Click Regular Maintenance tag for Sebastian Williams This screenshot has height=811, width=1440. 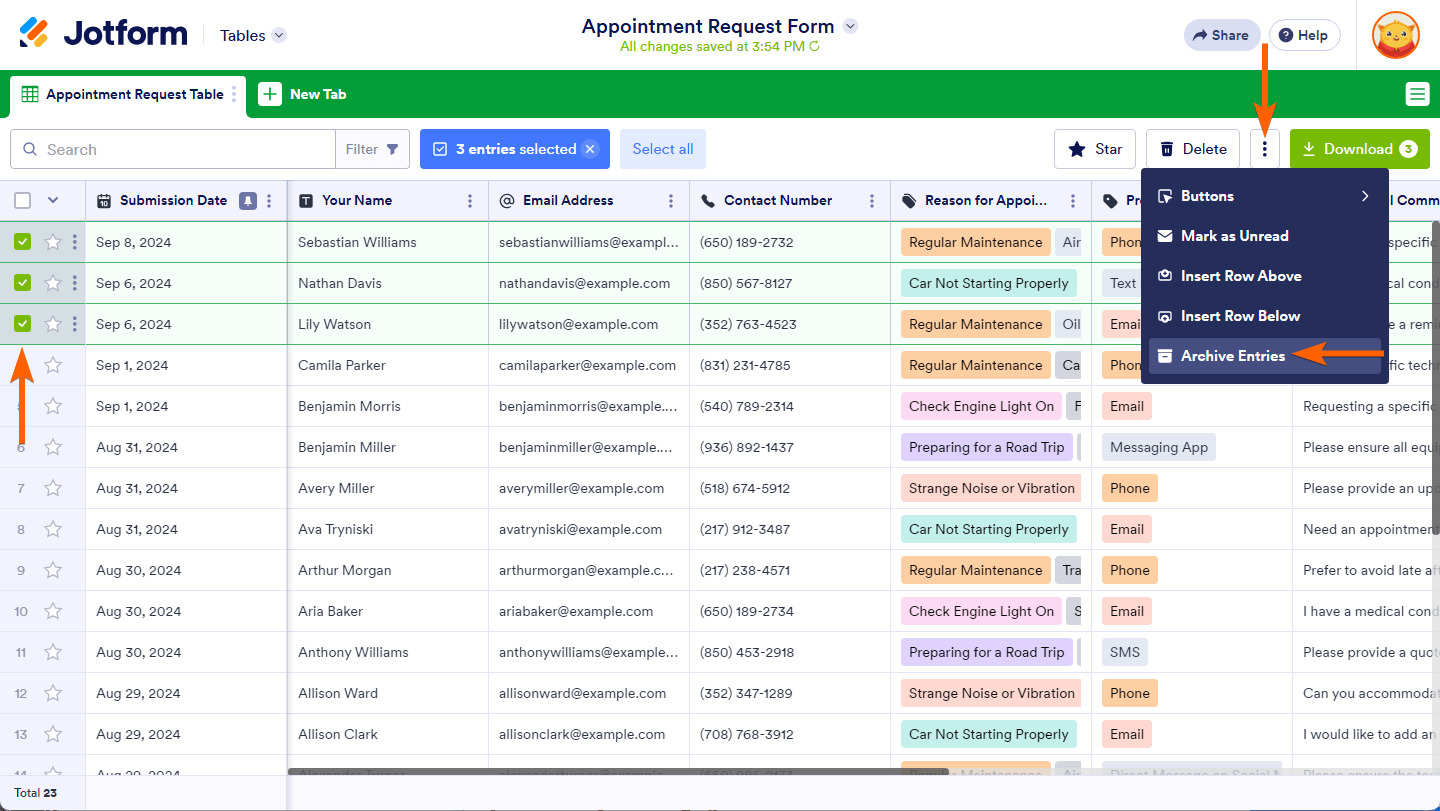(975, 242)
